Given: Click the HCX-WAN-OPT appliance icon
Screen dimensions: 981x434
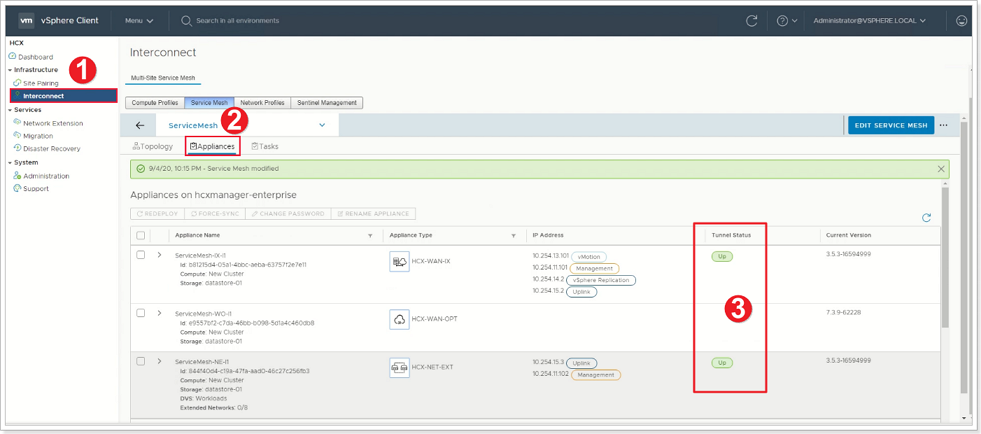Looking at the screenshot, I should pos(399,320).
